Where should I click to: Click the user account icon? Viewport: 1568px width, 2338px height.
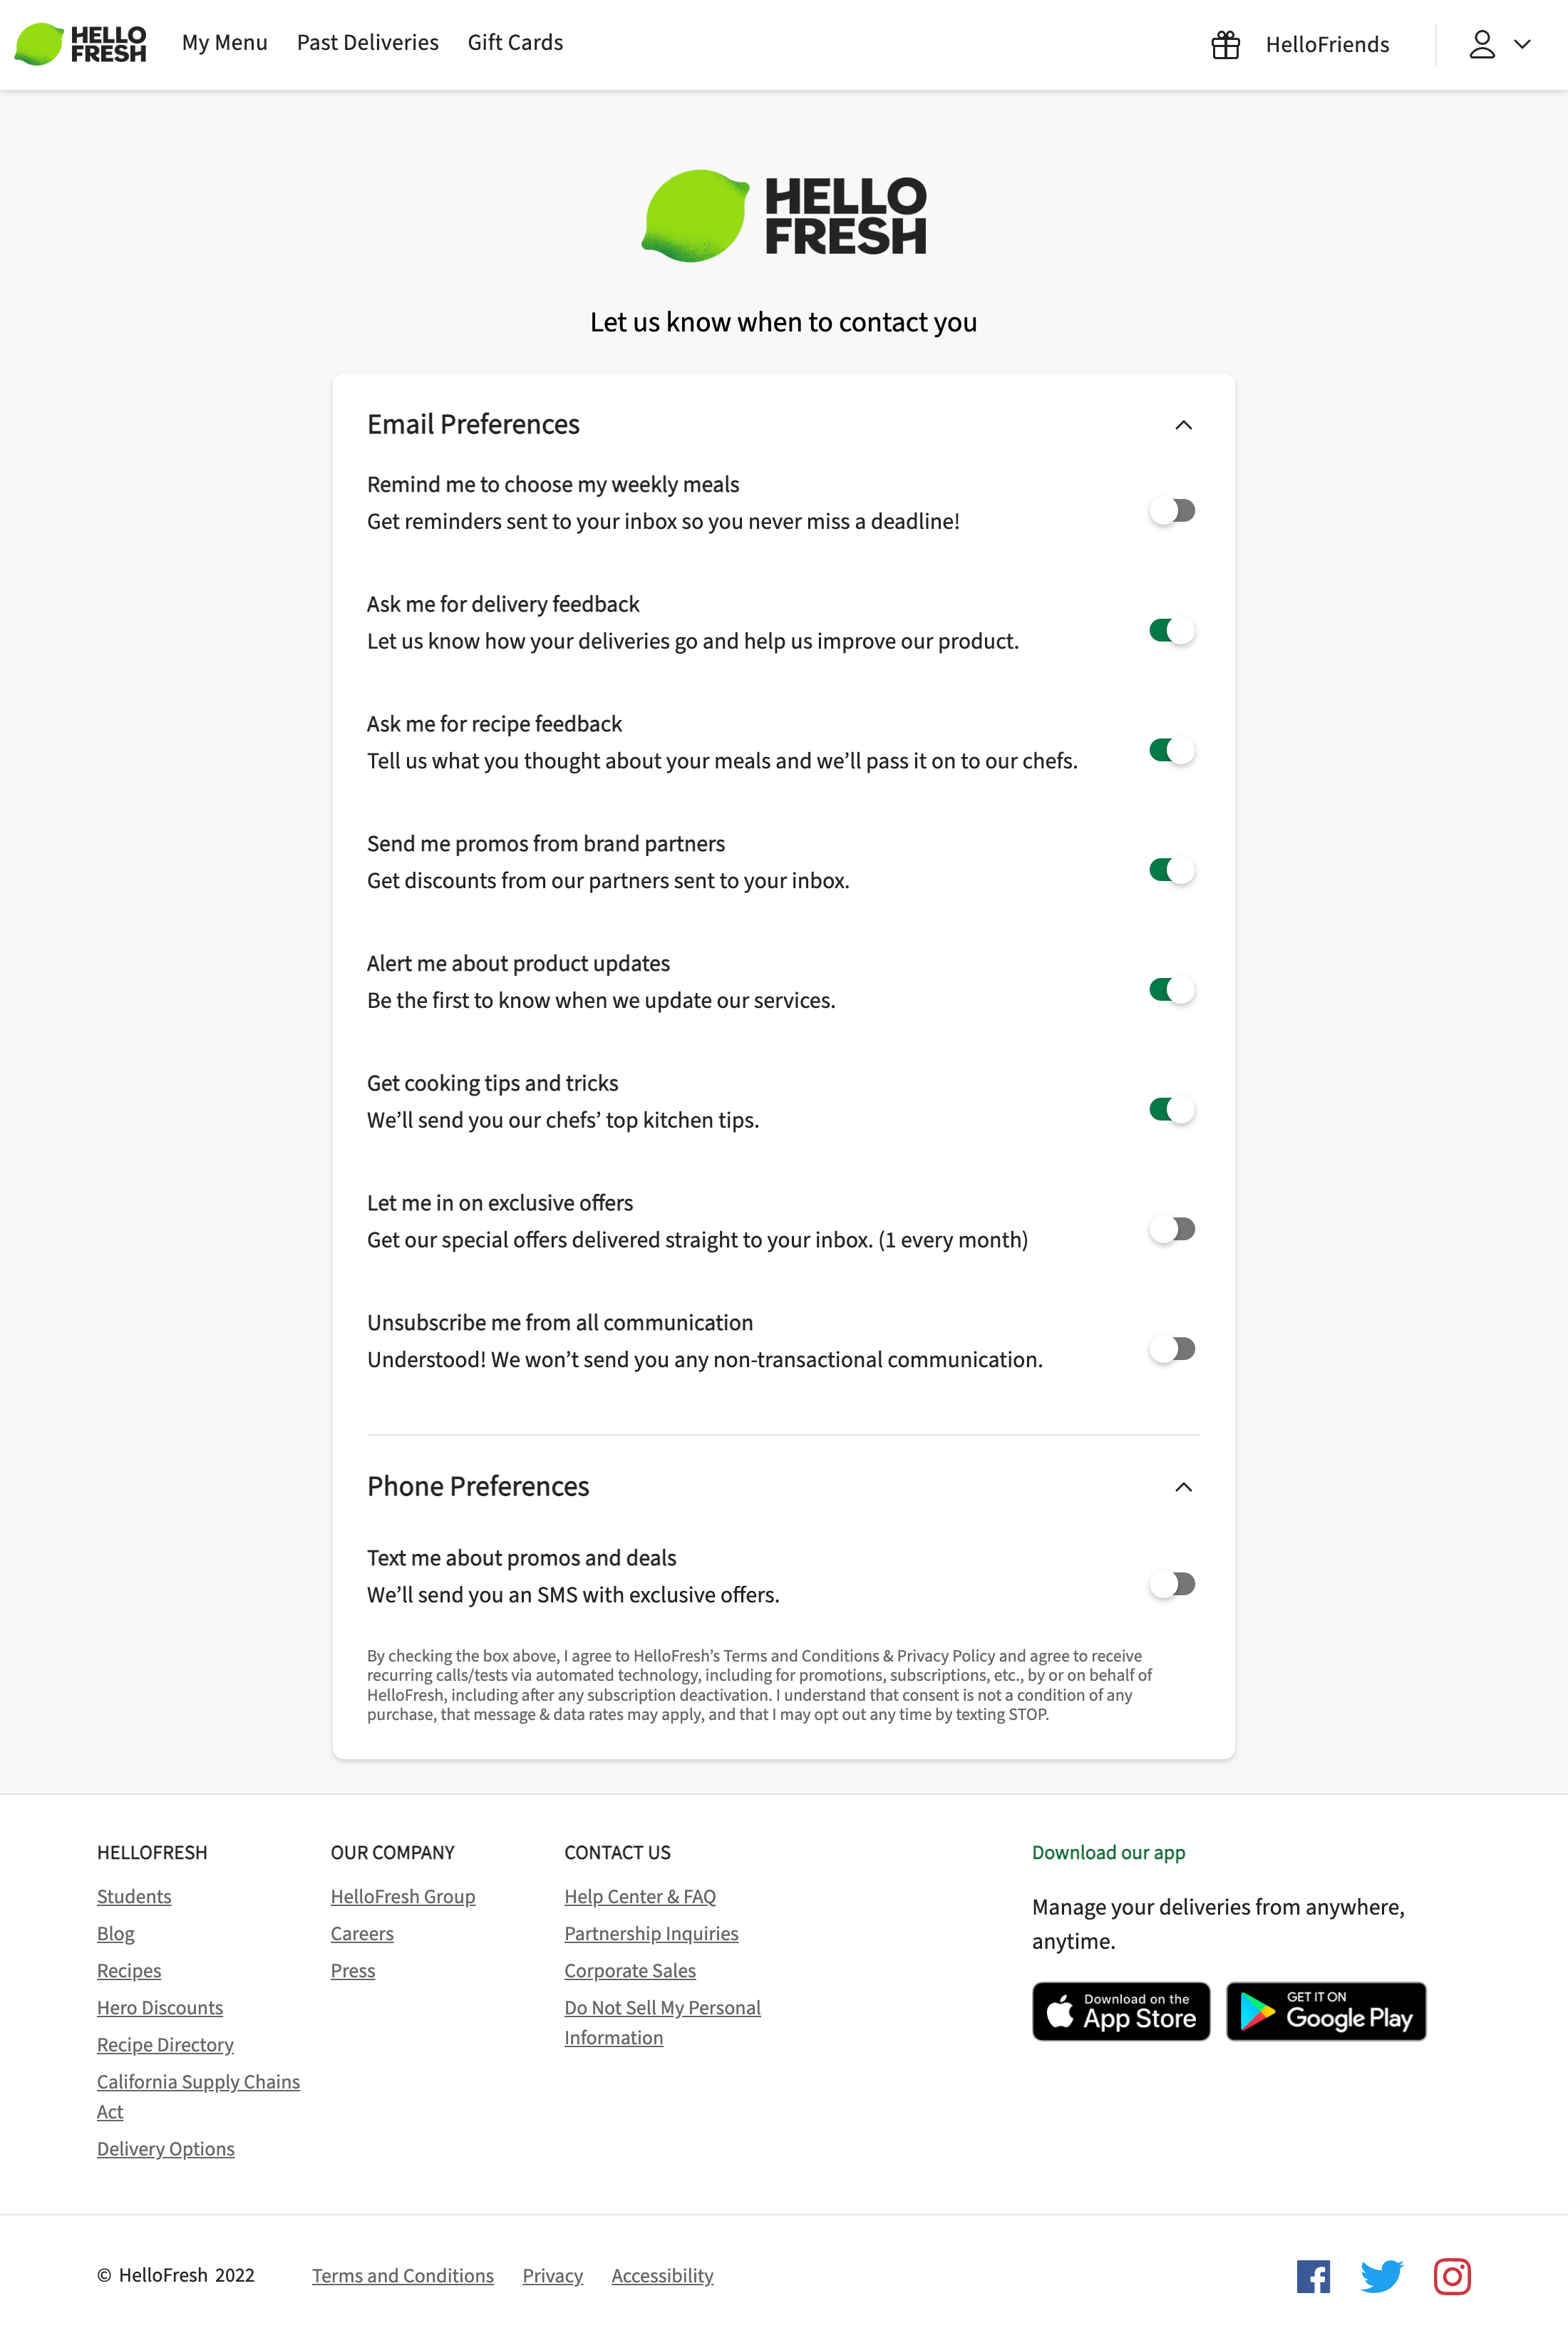coord(1482,44)
